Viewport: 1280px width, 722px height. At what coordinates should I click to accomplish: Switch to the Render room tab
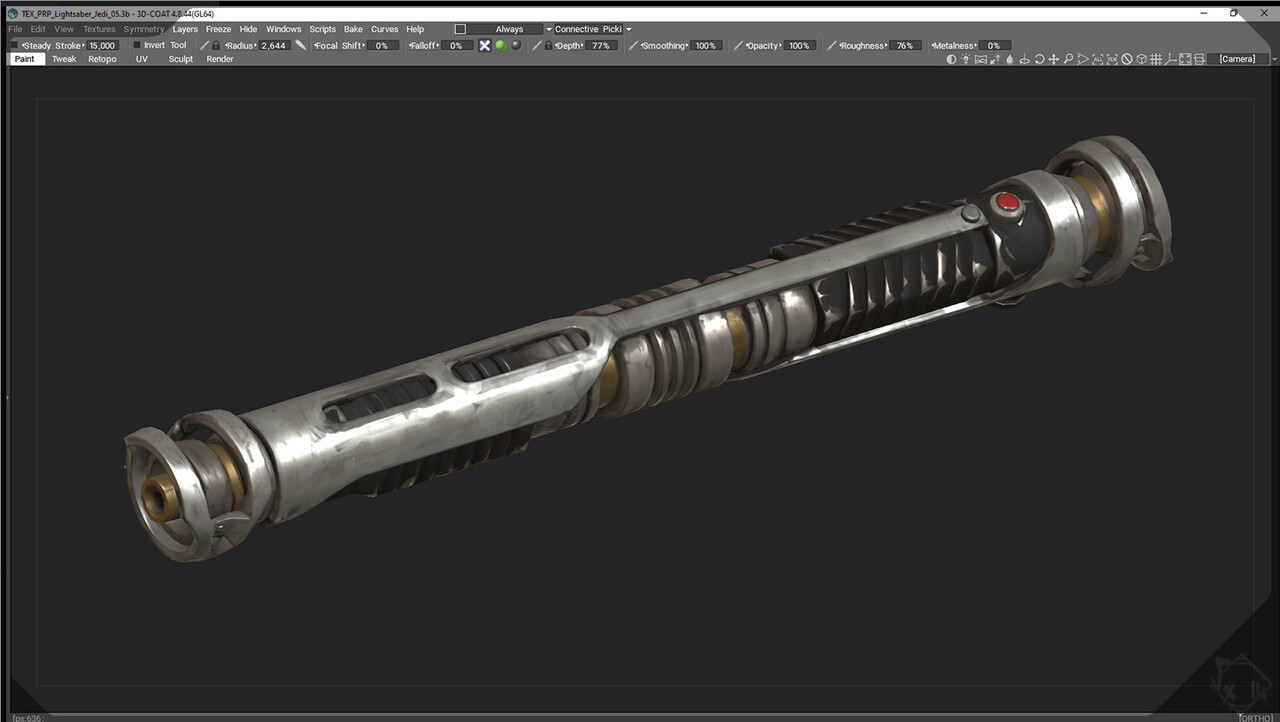point(220,59)
